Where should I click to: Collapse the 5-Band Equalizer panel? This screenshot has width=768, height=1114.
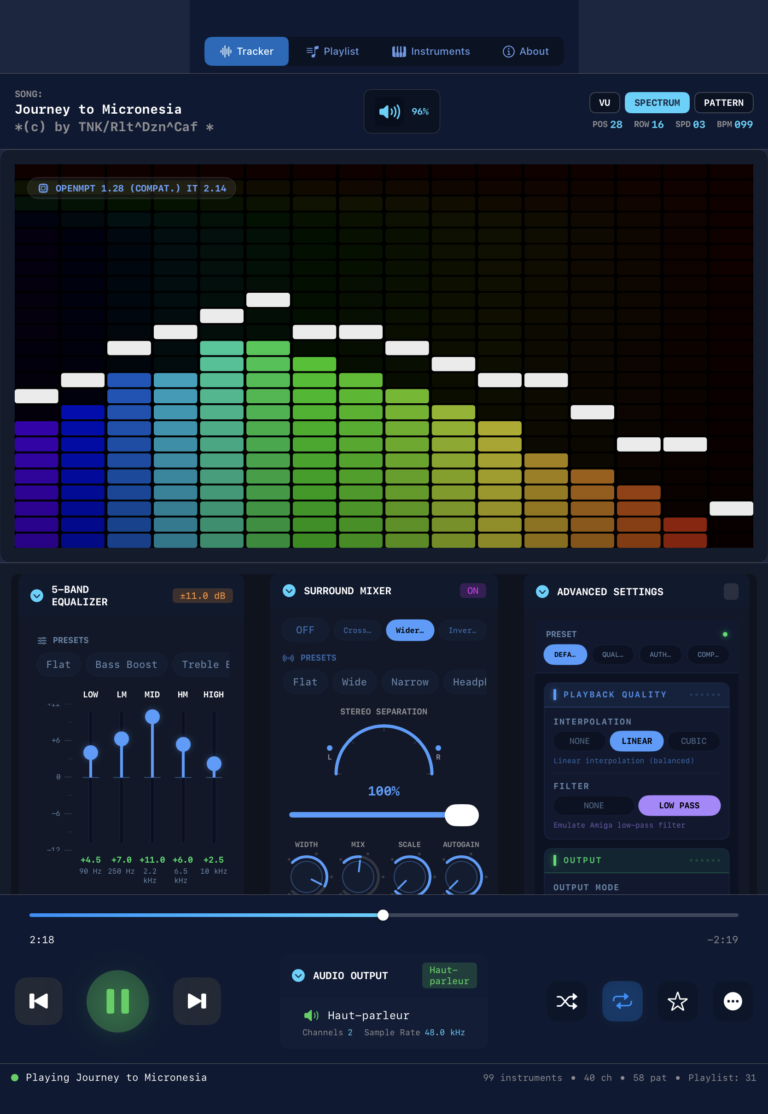coord(37,596)
